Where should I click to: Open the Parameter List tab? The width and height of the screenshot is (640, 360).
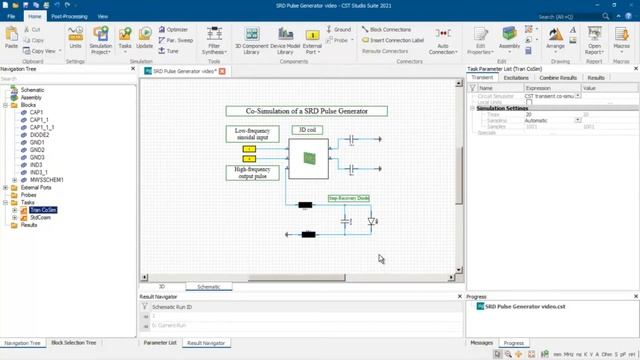pos(160,343)
